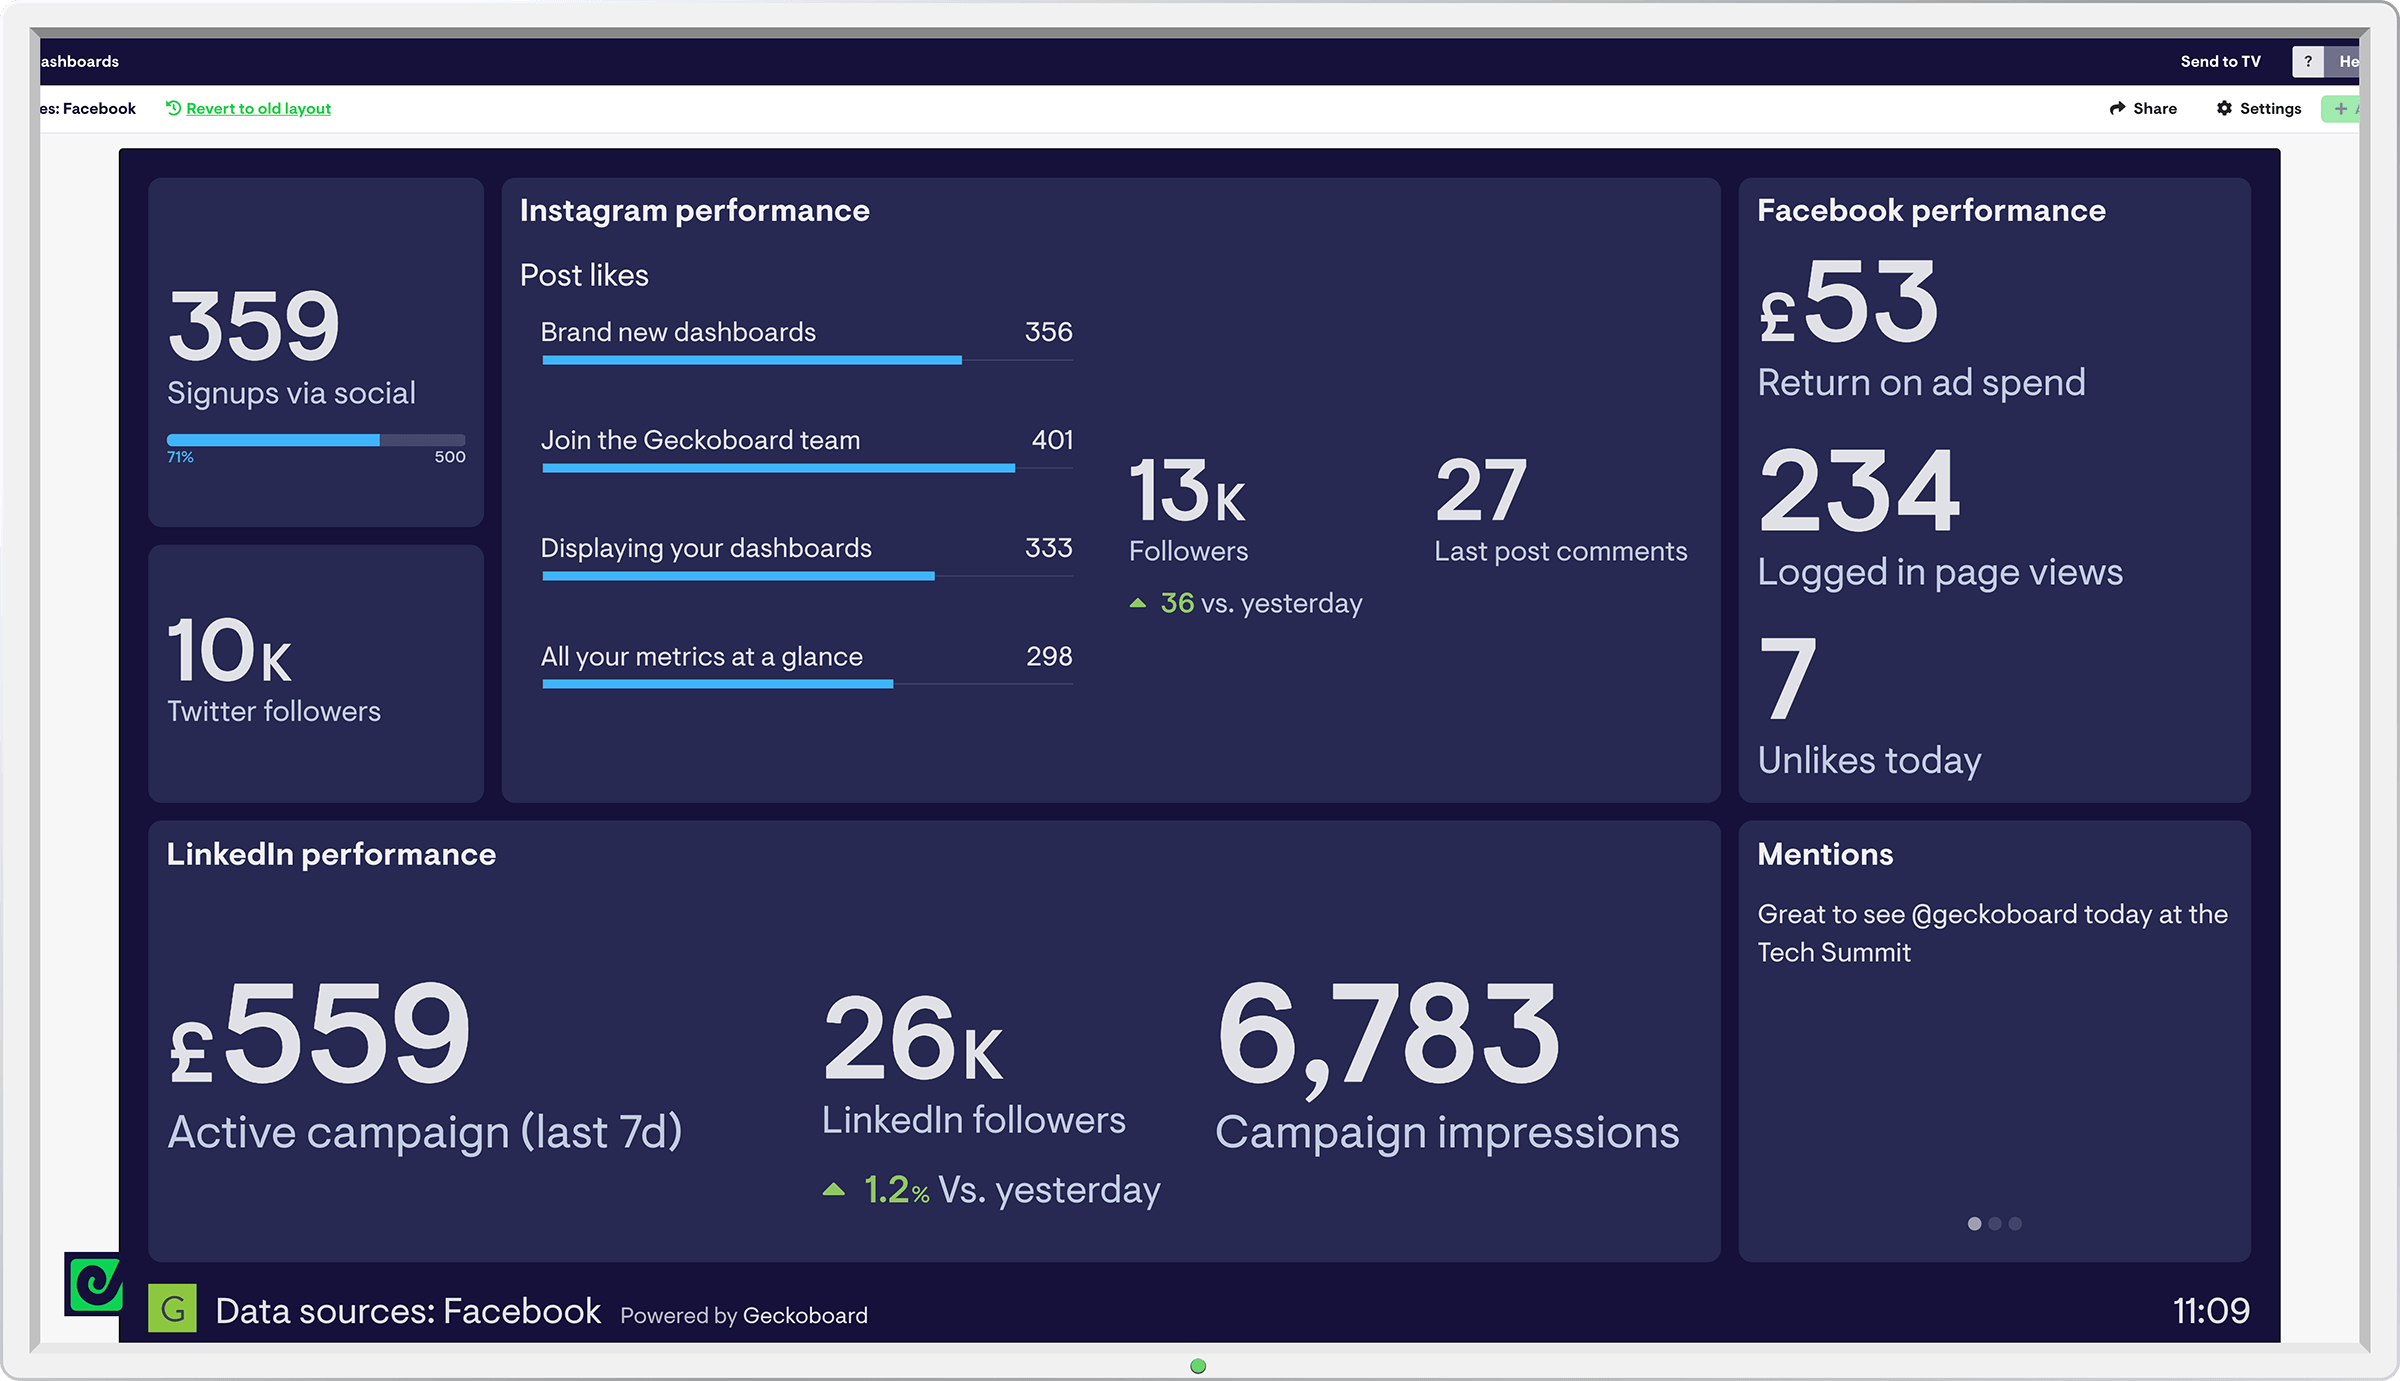Image resolution: width=2400 pixels, height=1381 pixels.
Task: Click the Send to TV button
Action: (x=2220, y=61)
